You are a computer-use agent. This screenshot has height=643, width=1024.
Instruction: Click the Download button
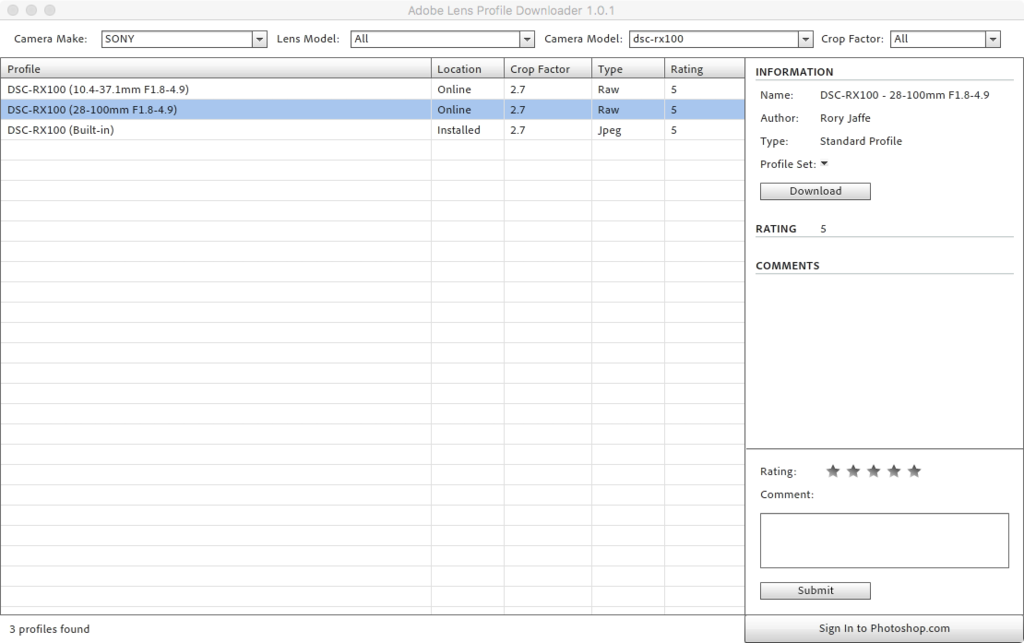(815, 191)
